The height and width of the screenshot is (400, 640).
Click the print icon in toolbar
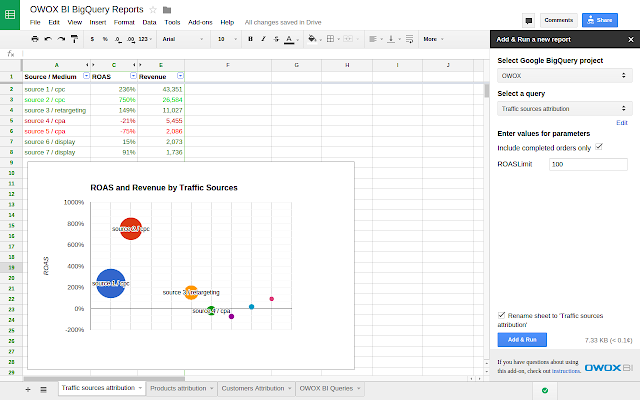pyautogui.click(x=35, y=39)
